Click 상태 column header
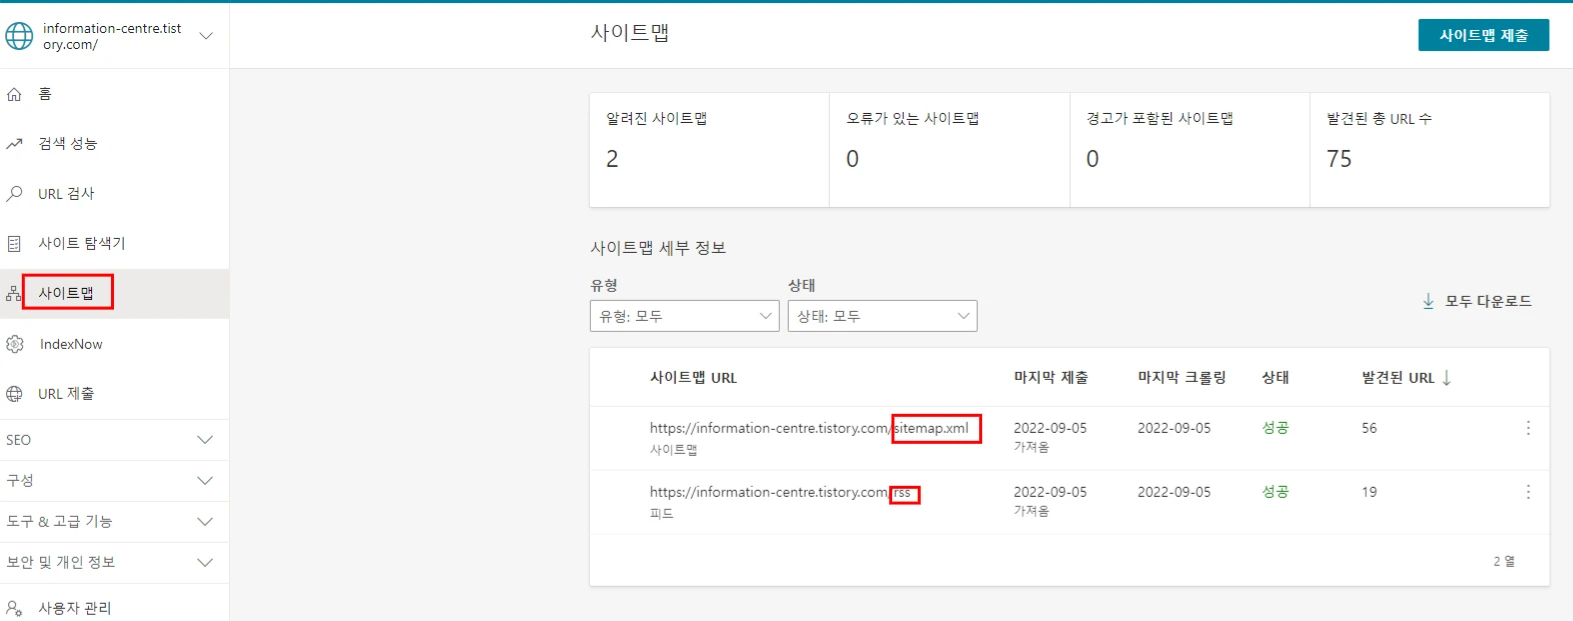The height and width of the screenshot is (621, 1573). click(1275, 378)
